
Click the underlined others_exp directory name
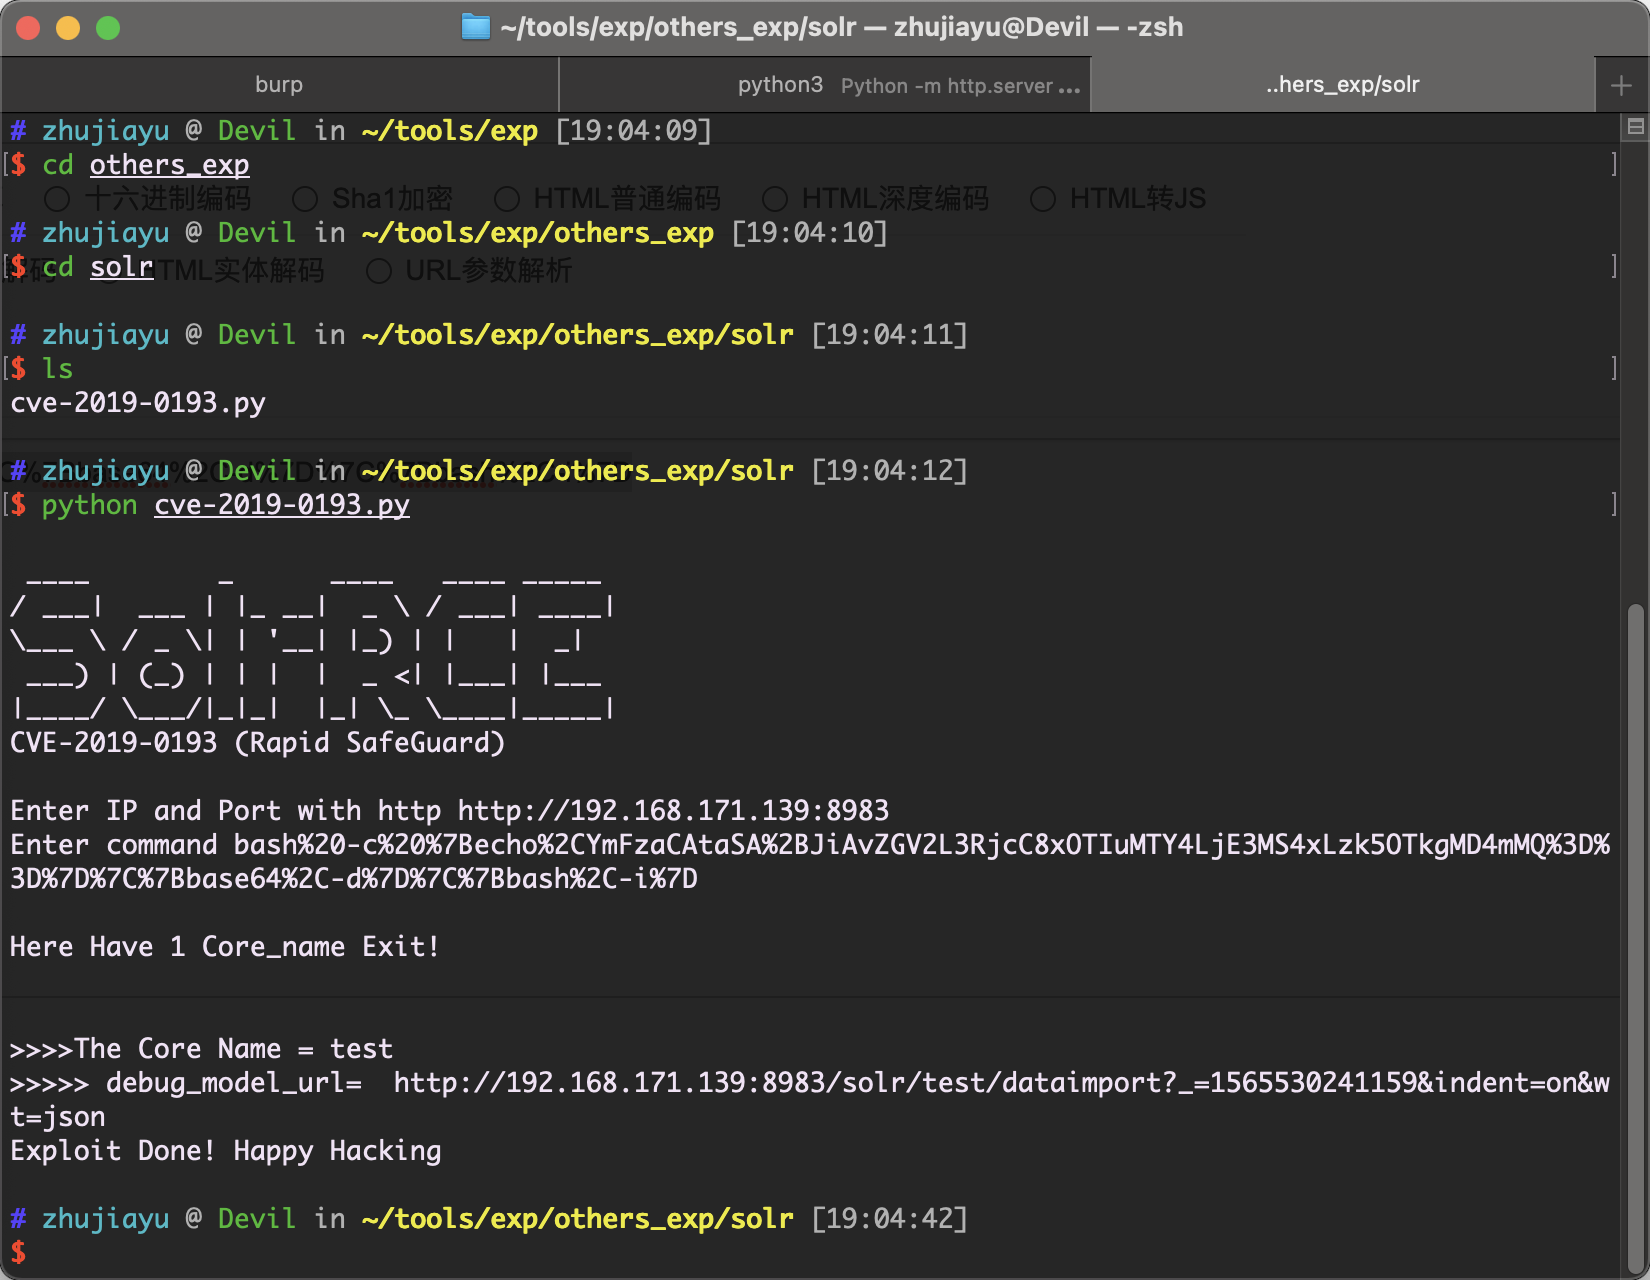click(x=169, y=164)
